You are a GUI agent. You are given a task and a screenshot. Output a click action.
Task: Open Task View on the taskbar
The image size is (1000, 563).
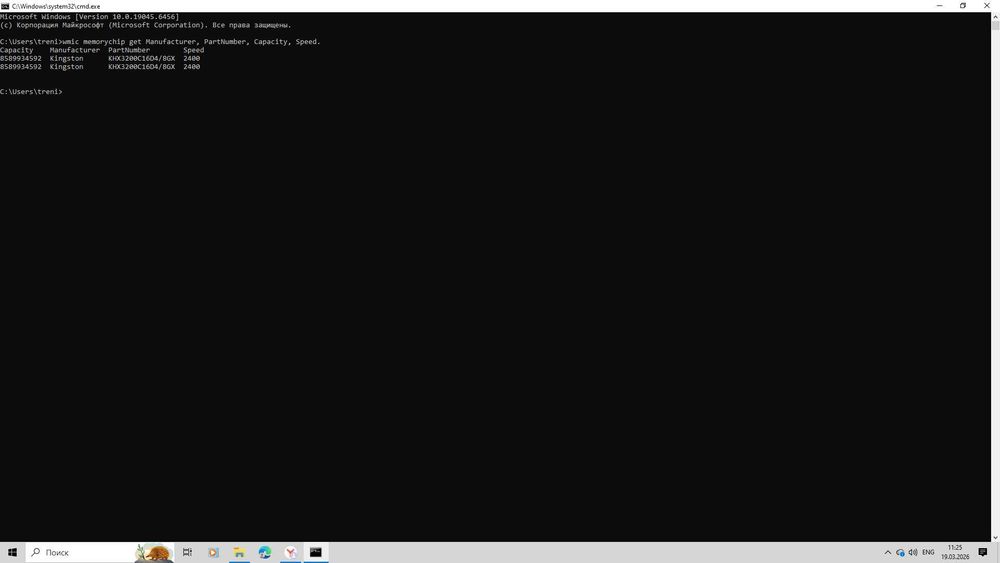[x=188, y=552]
